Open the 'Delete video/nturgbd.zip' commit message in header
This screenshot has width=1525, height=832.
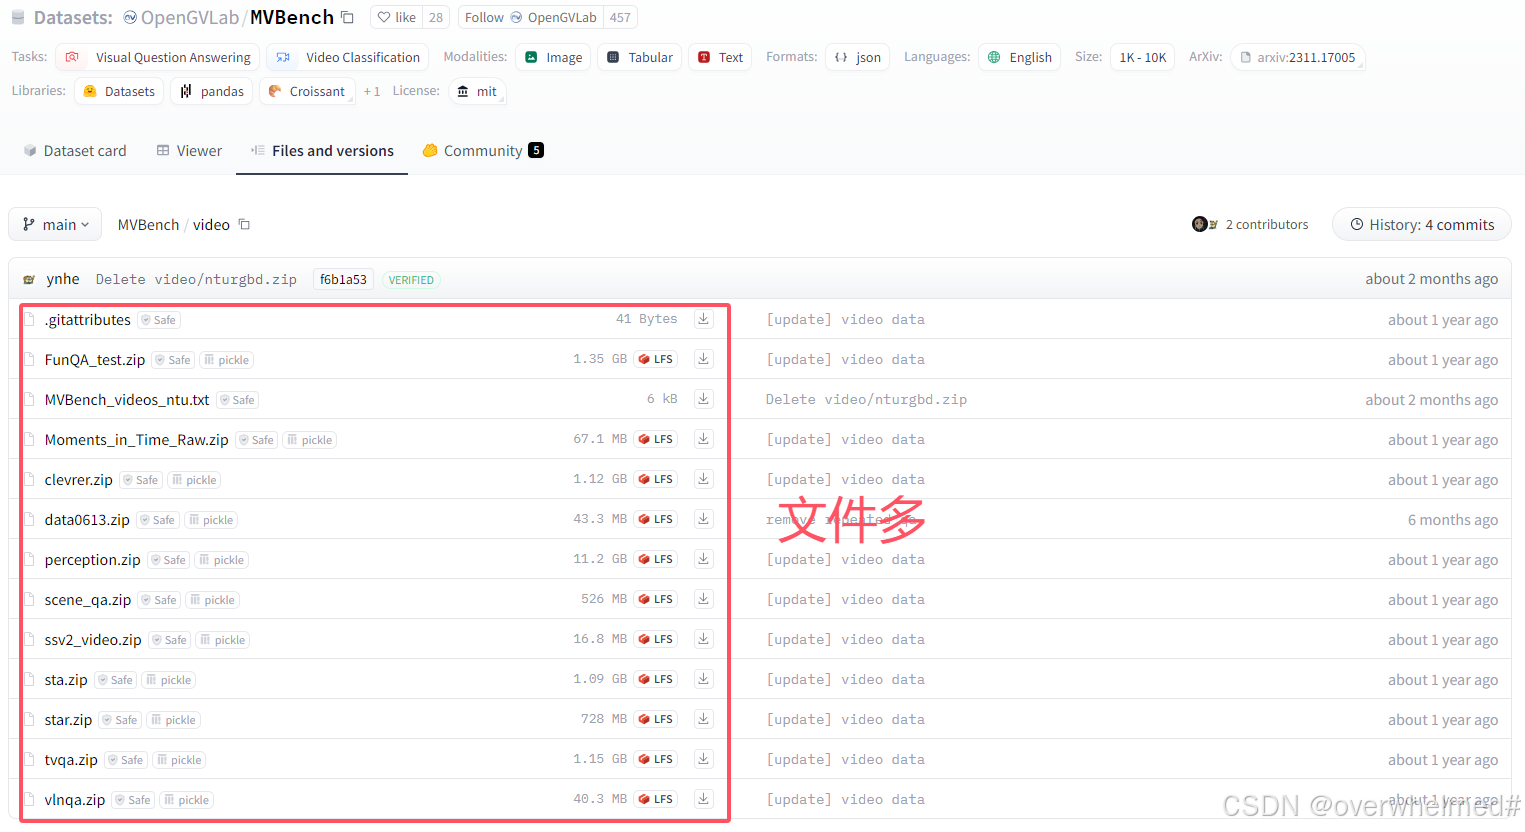(x=196, y=280)
